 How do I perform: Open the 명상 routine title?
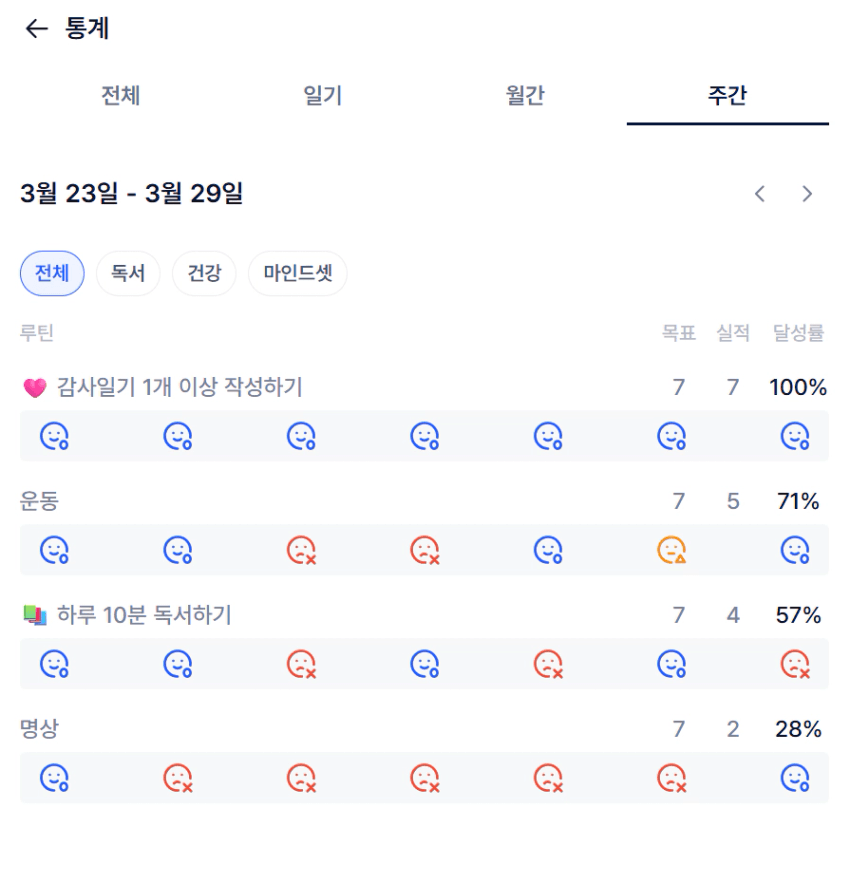39,730
